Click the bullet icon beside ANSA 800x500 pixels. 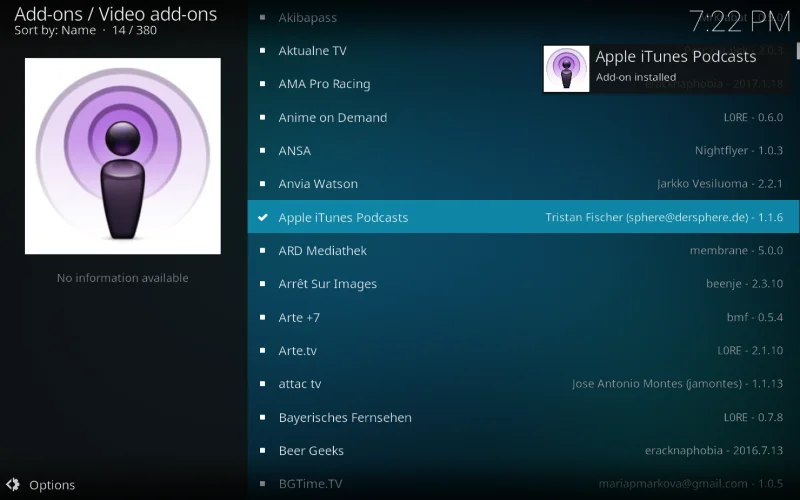(x=262, y=151)
